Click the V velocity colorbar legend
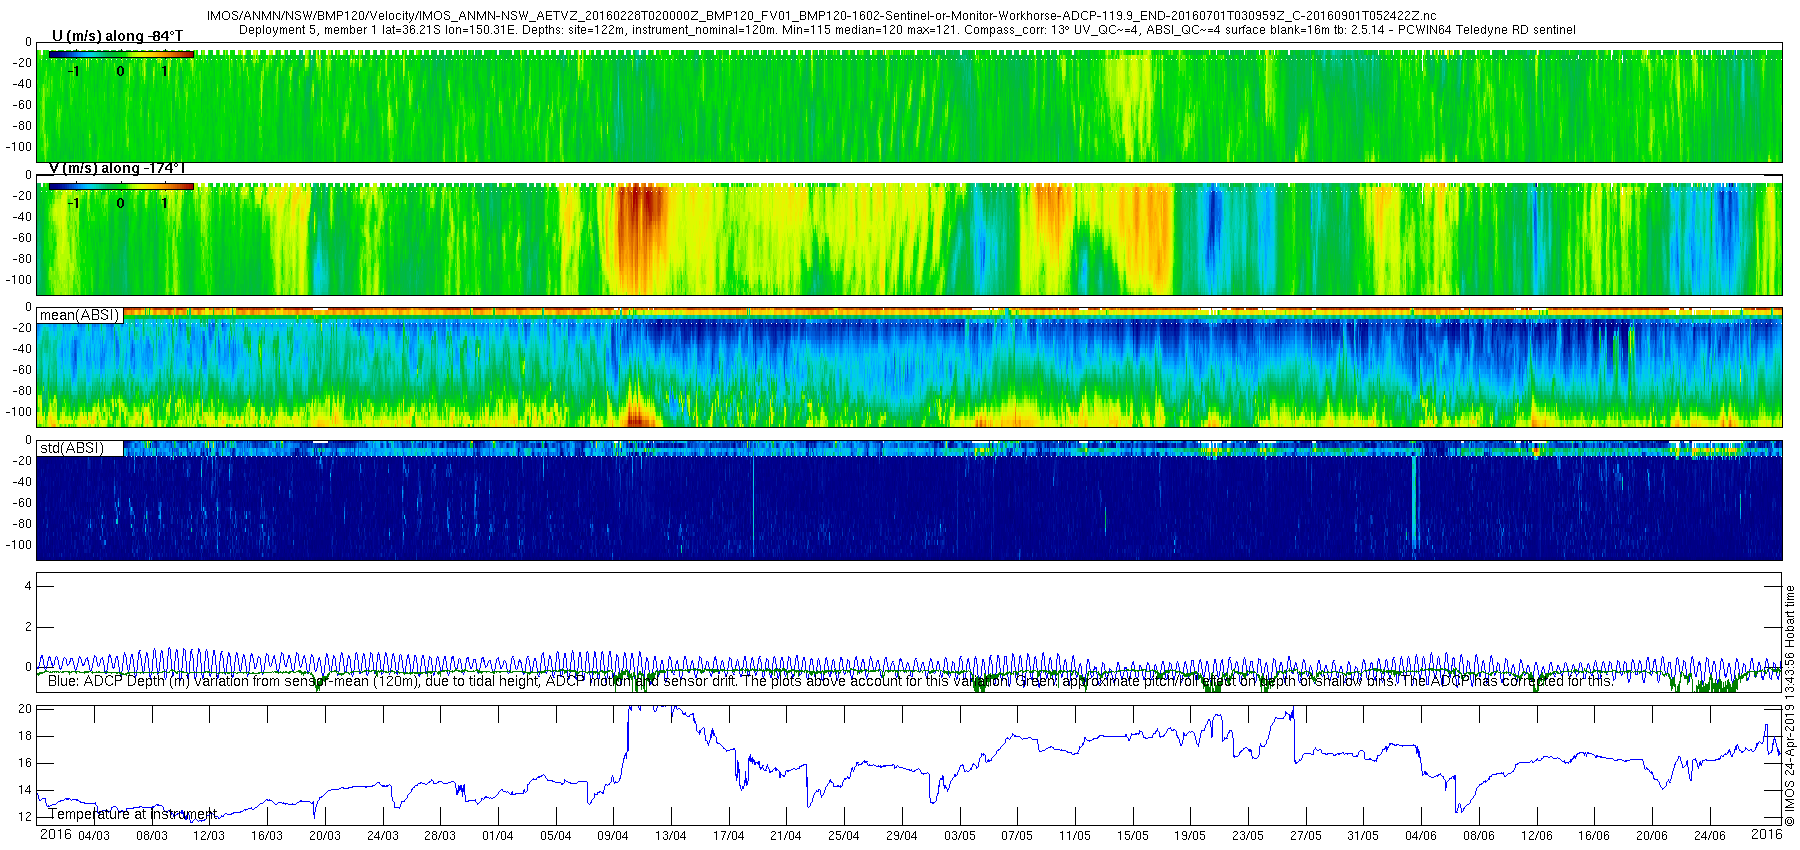This screenshot has height=850, width=1800. tap(120, 186)
